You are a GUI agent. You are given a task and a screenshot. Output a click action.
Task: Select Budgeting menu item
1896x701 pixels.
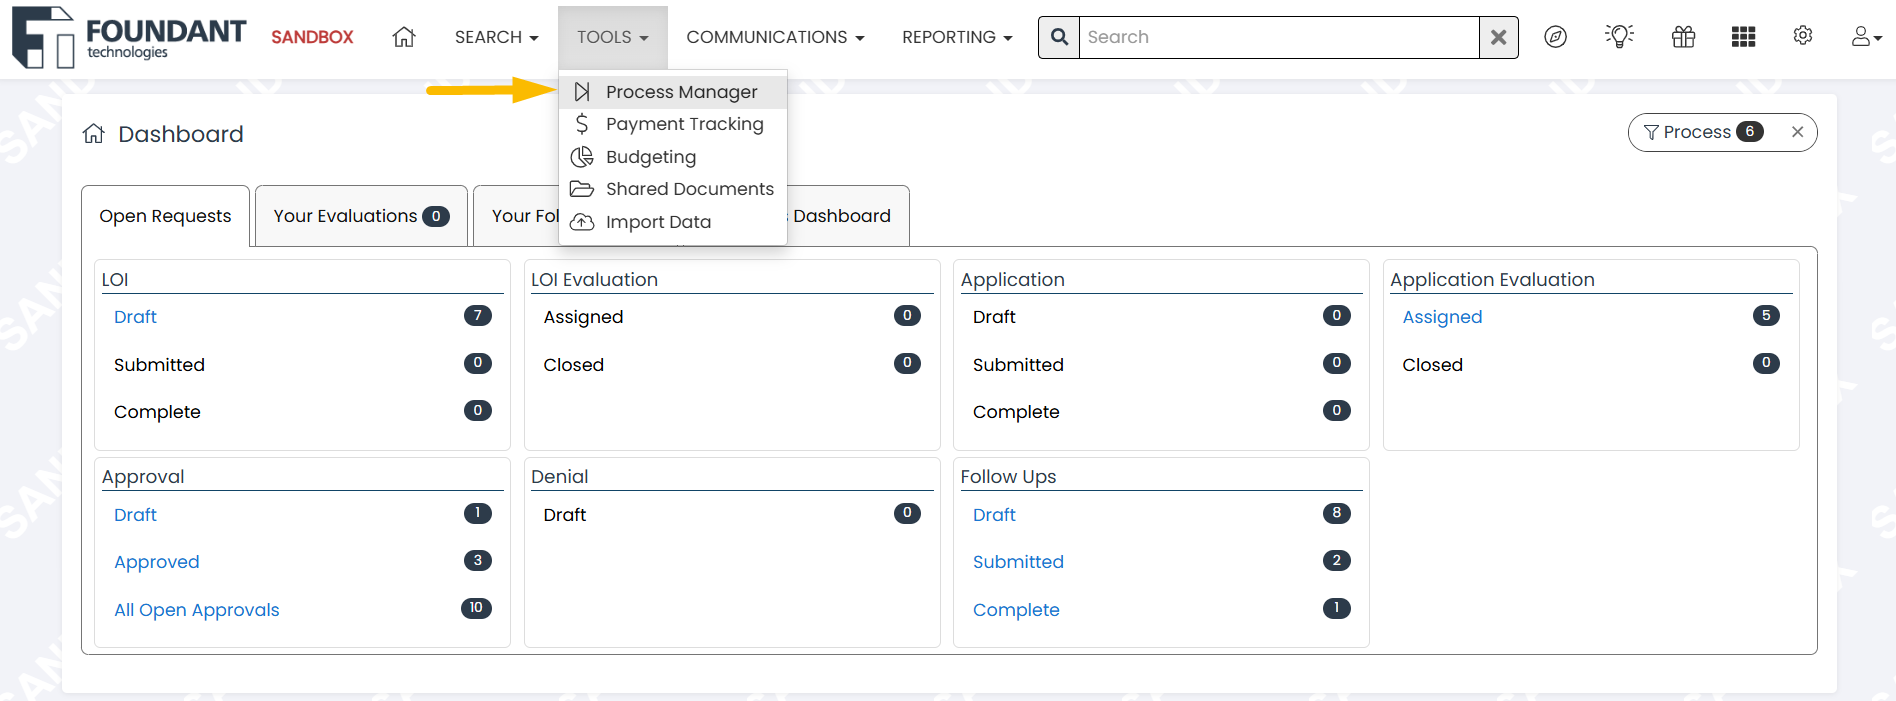point(673,157)
